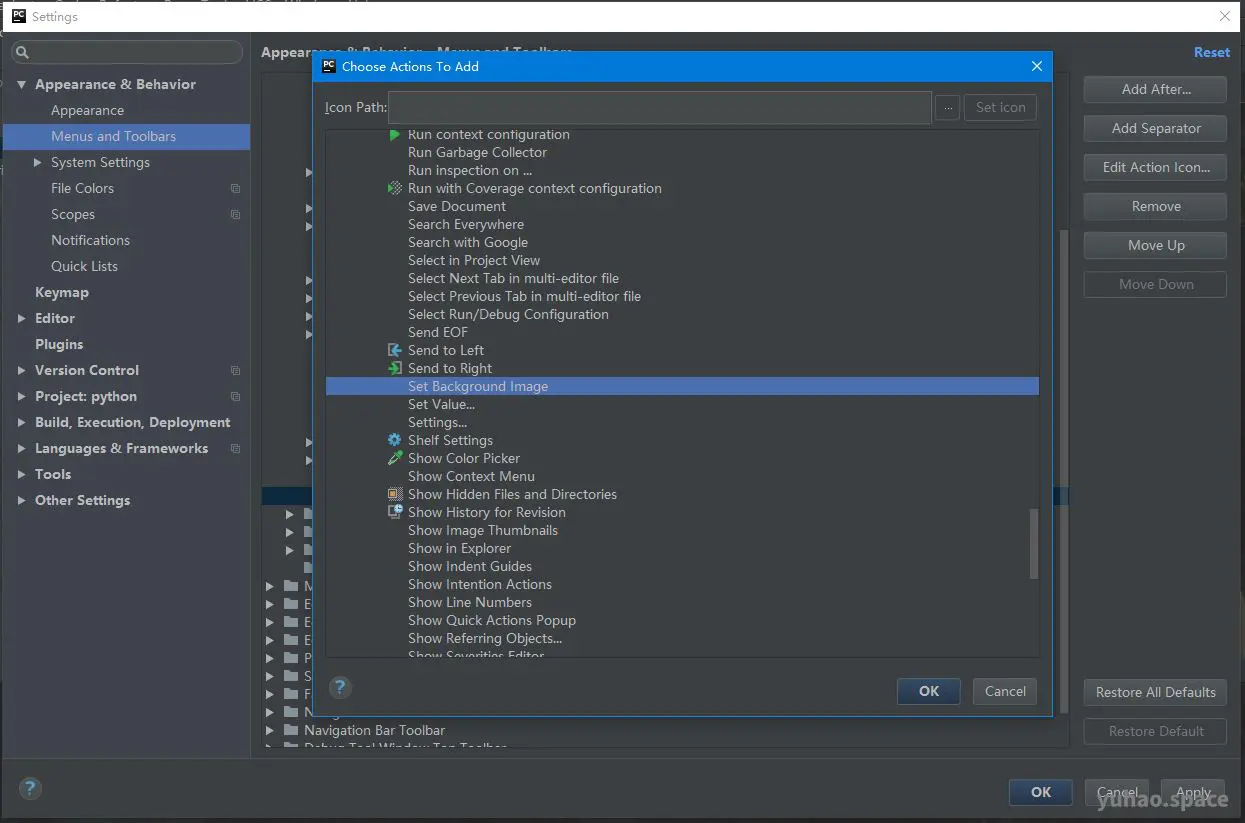Click the Settings search field

[127, 52]
